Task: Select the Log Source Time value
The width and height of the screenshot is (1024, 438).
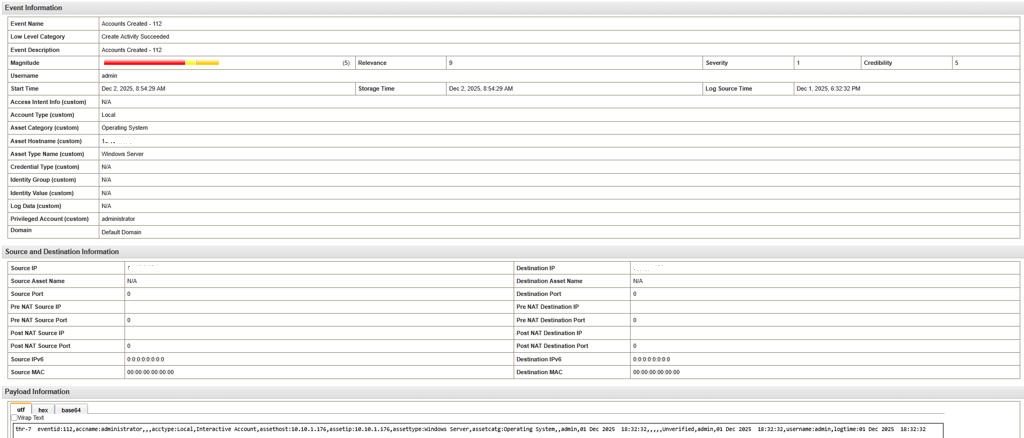Action: coord(828,89)
